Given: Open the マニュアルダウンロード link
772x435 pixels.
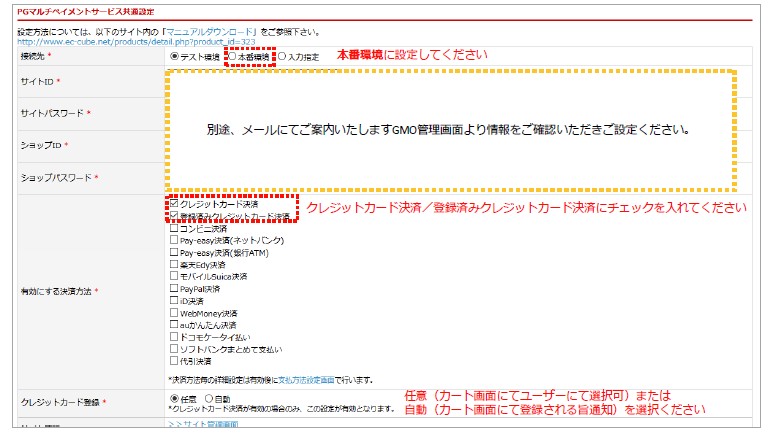Looking at the screenshot, I should [x=210, y=32].
